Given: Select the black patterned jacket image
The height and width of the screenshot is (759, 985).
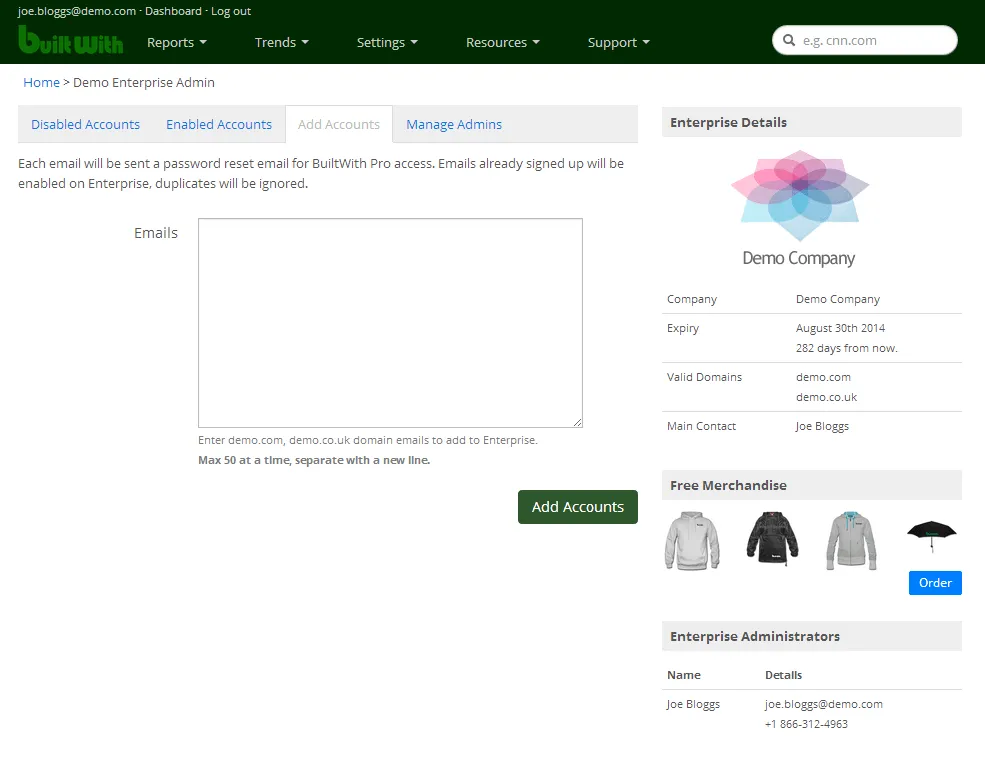Looking at the screenshot, I should [x=772, y=540].
